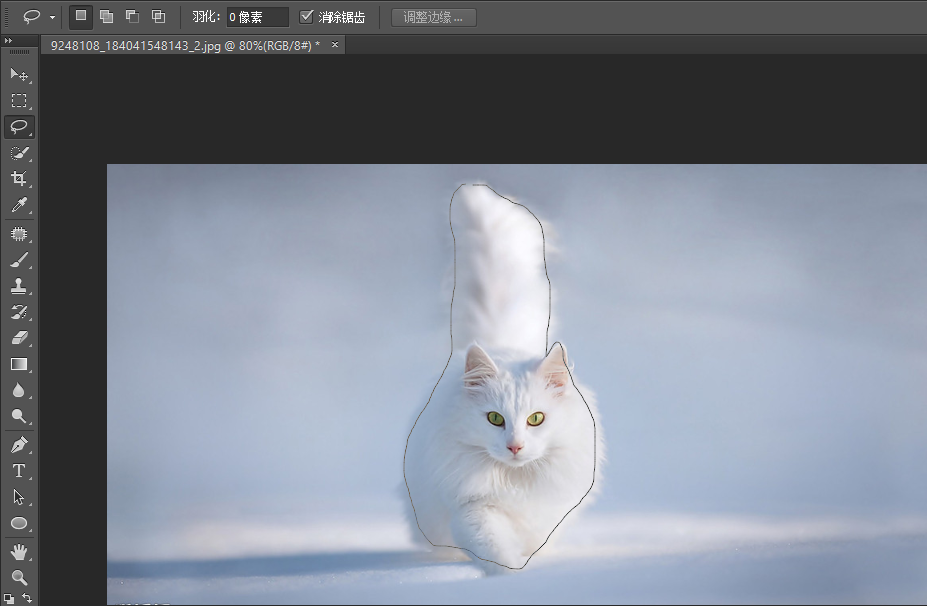Select the Clone Stamp tool
The image size is (927, 606).
(x=19, y=286)
